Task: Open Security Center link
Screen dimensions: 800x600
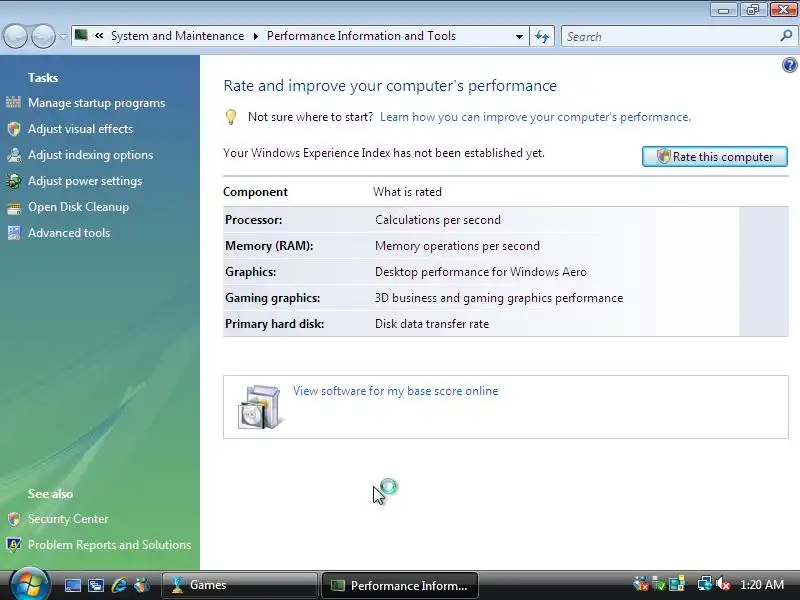Action: tap(68, 519)
